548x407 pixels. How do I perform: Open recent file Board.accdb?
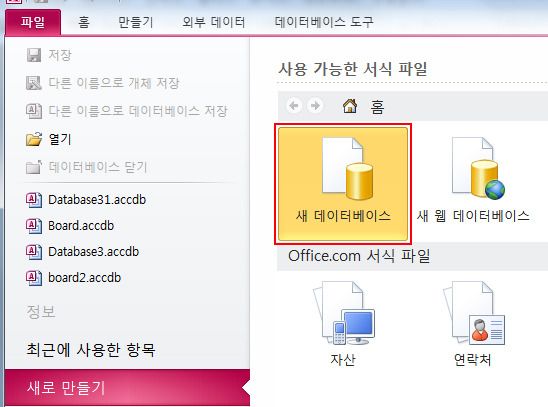(x=81, y=226)
